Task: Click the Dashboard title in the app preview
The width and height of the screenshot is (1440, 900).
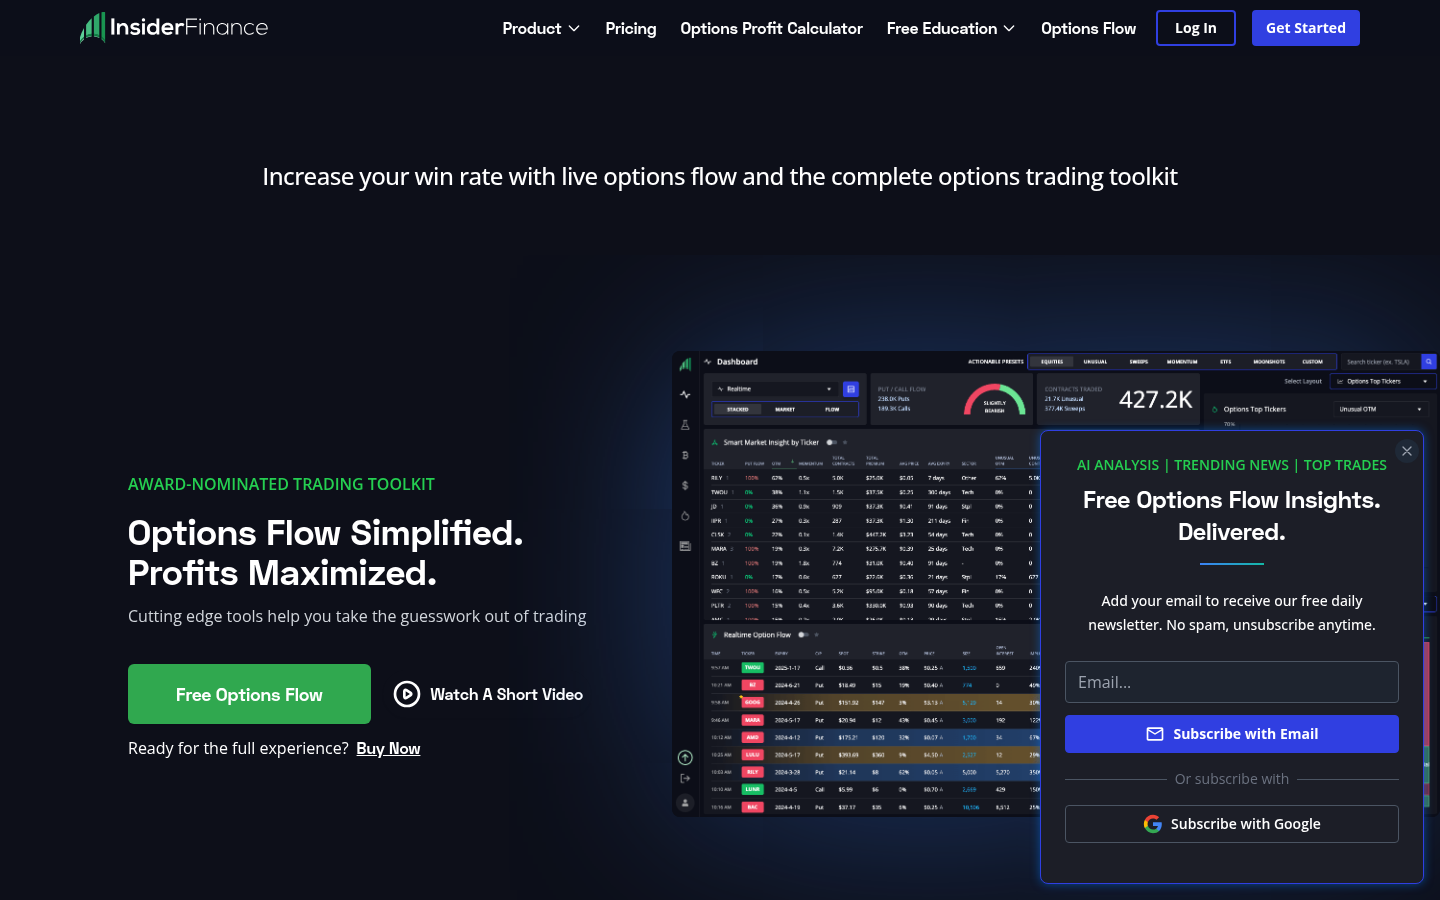Action: tap(737, 362)
